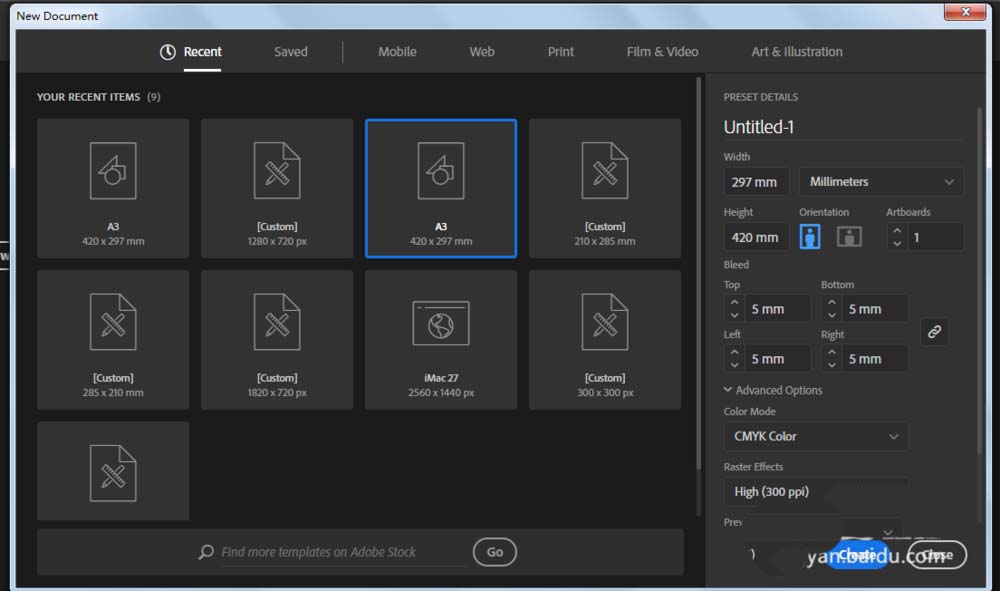Open the Print presets tab

click(x=561, y=52)
